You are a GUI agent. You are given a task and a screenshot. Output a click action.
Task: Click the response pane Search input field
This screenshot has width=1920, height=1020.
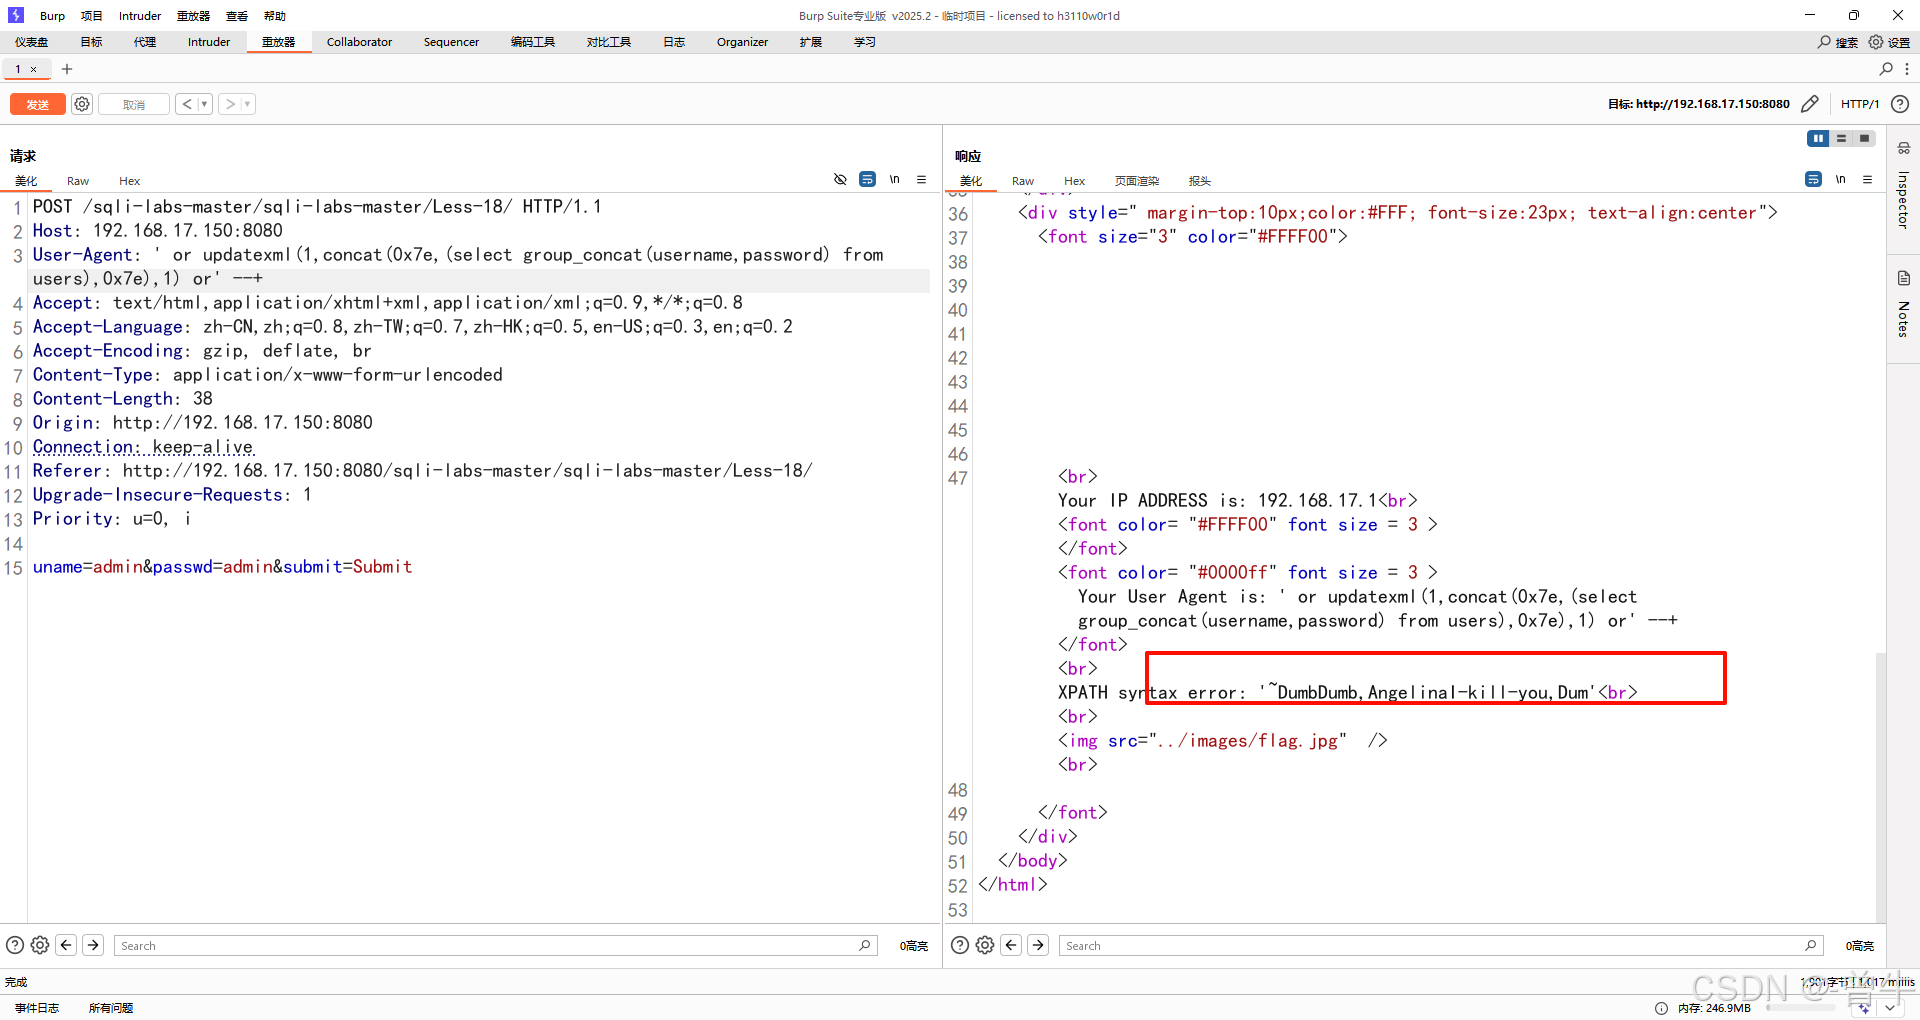[1441, 945]
